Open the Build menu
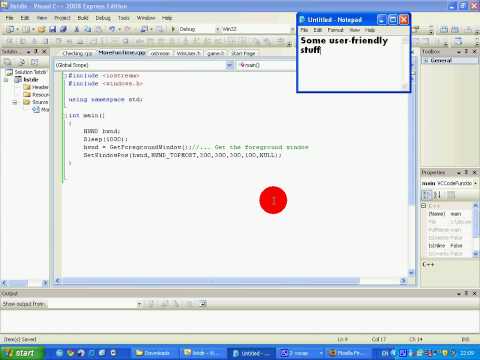480x360 pixels. (83, 18)
